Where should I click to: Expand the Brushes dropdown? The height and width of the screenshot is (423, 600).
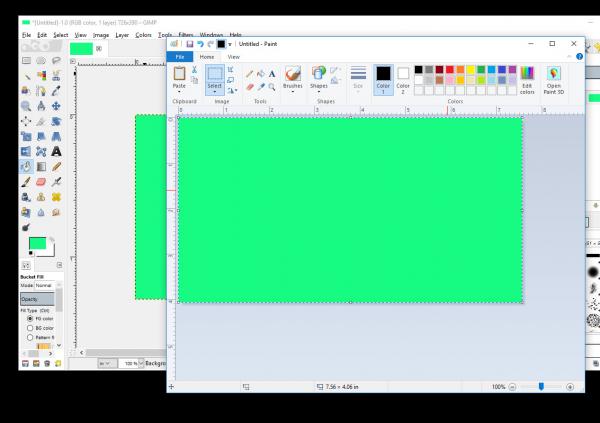293,92
